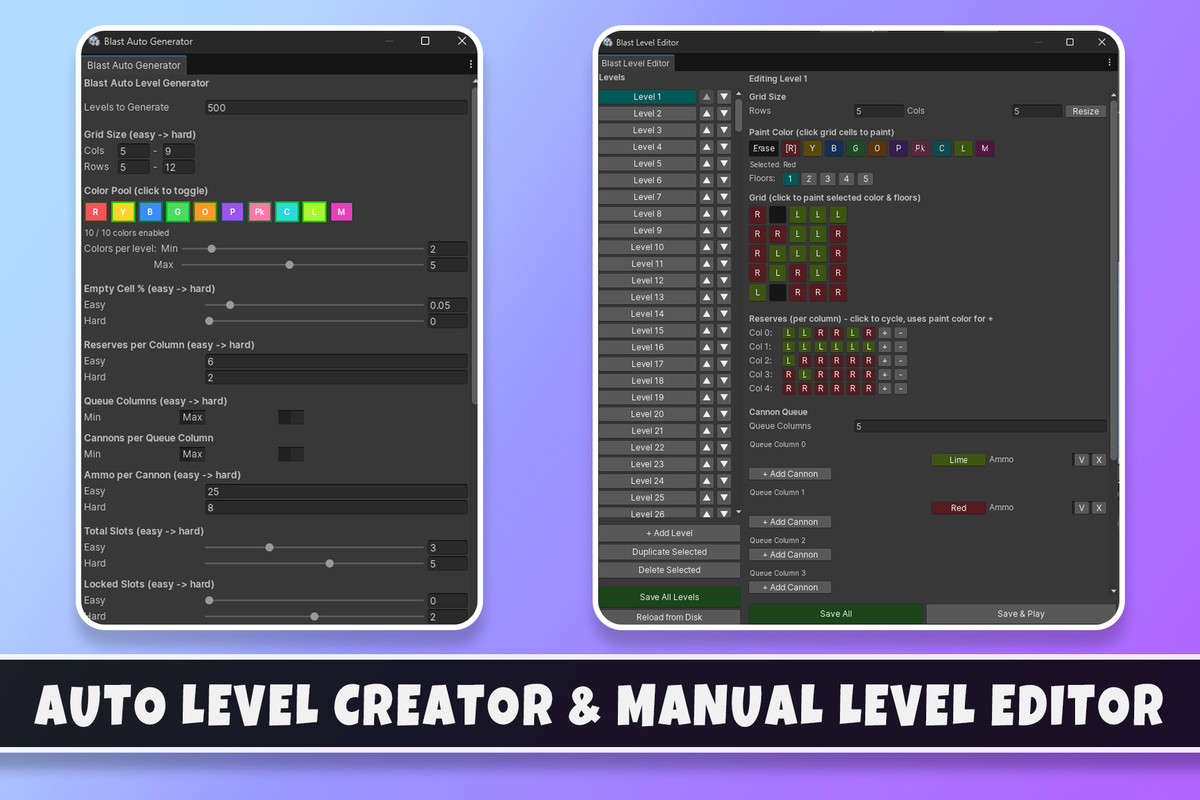This screenshot has height=800, width=1200.
Task: Click X to remove the Red ammo cannon
Action: (x=1098, y=507)
